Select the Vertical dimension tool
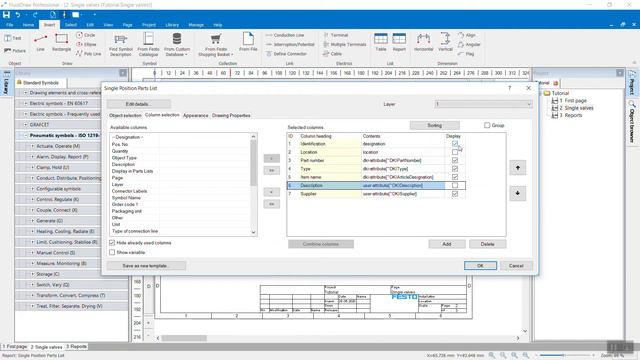Image resolution: width=640 pixels, height=360 pixels. coord(445,42)
